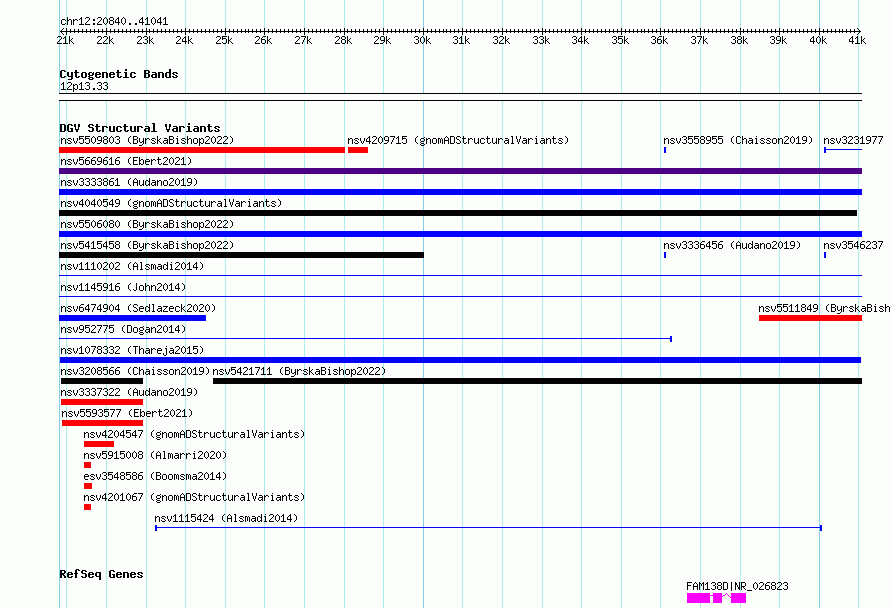The height and width of the screenshot is (608, 890).
Task: Click the esv3548586 (Boomsma2014) label
Action: 155,476
